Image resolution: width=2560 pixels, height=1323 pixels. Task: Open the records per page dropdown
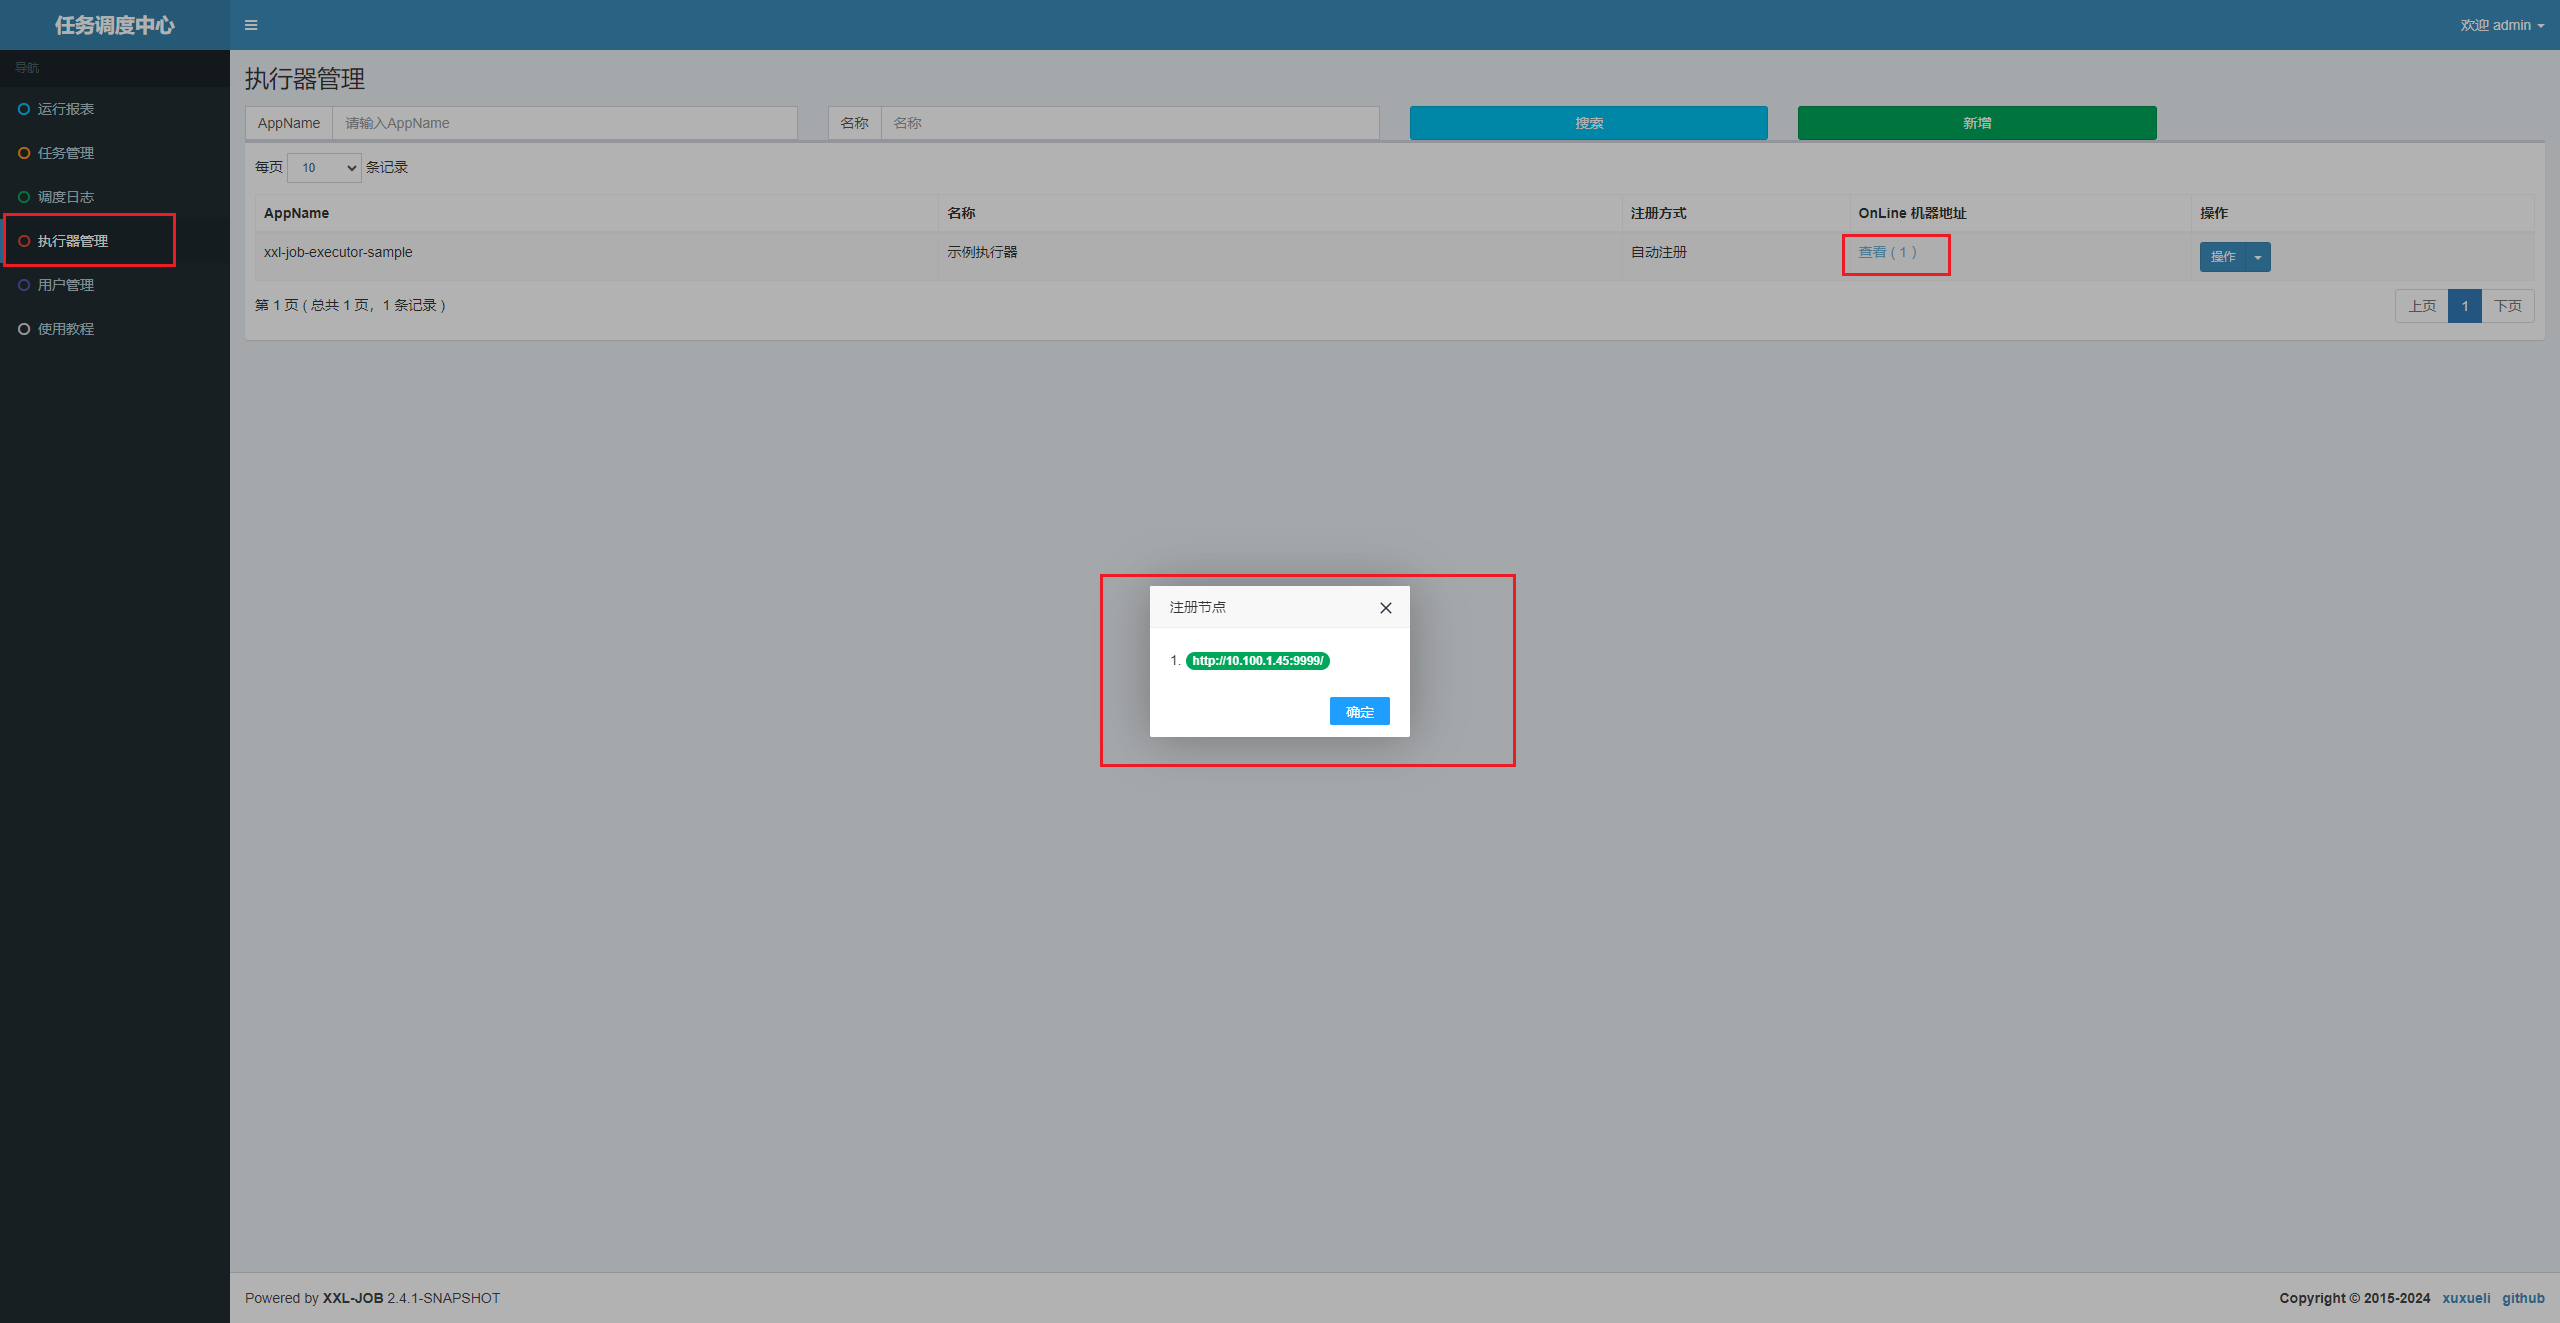pyautogui.click(x=324, y=168)
